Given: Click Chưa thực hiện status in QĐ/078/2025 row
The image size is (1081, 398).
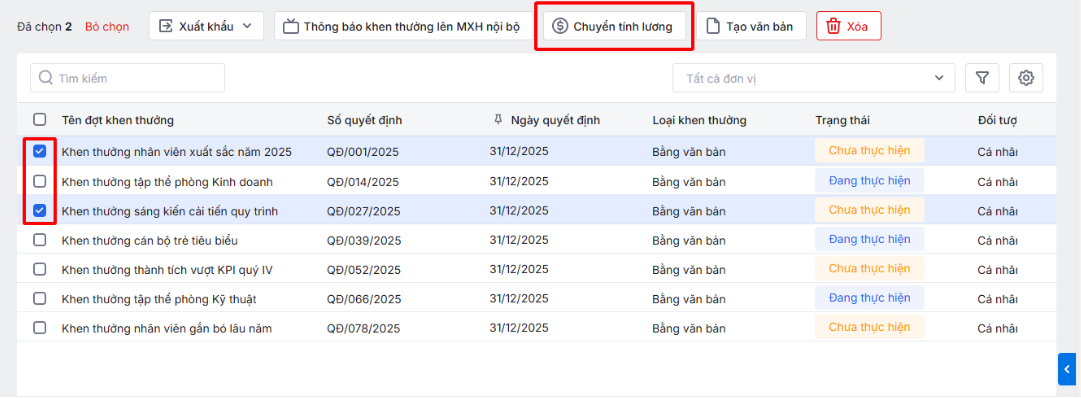Looking at the screenshot, I should click(869, 327).
